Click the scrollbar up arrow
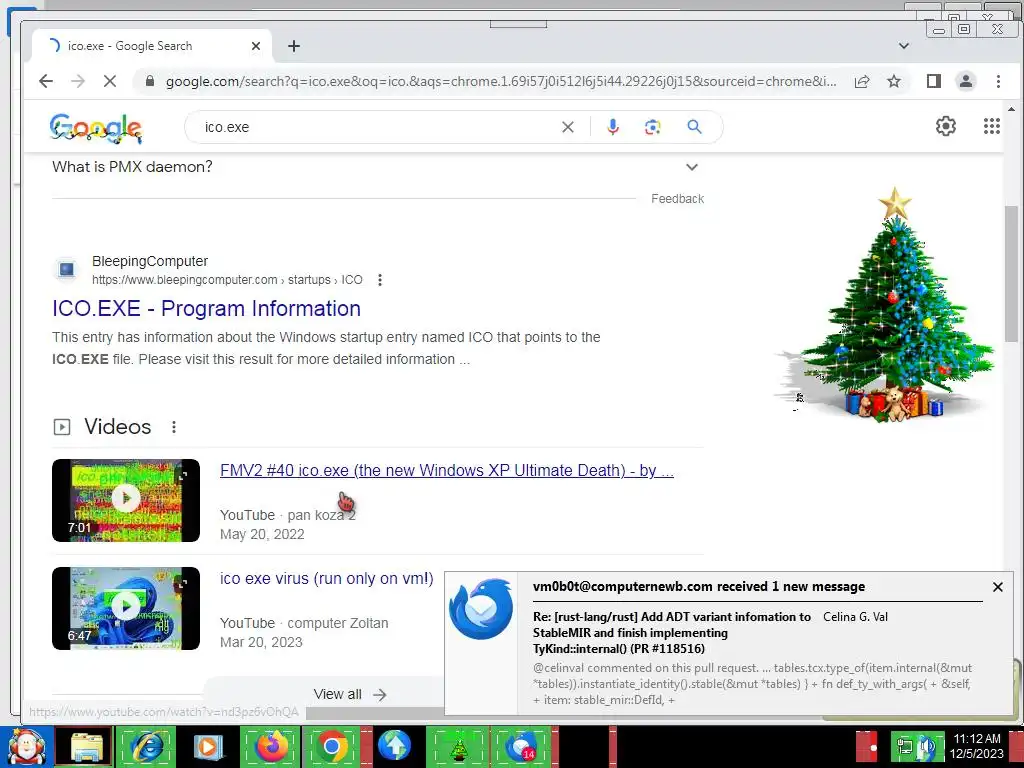The height and width of the screenshot is (768, 1024). point(1011,109)
